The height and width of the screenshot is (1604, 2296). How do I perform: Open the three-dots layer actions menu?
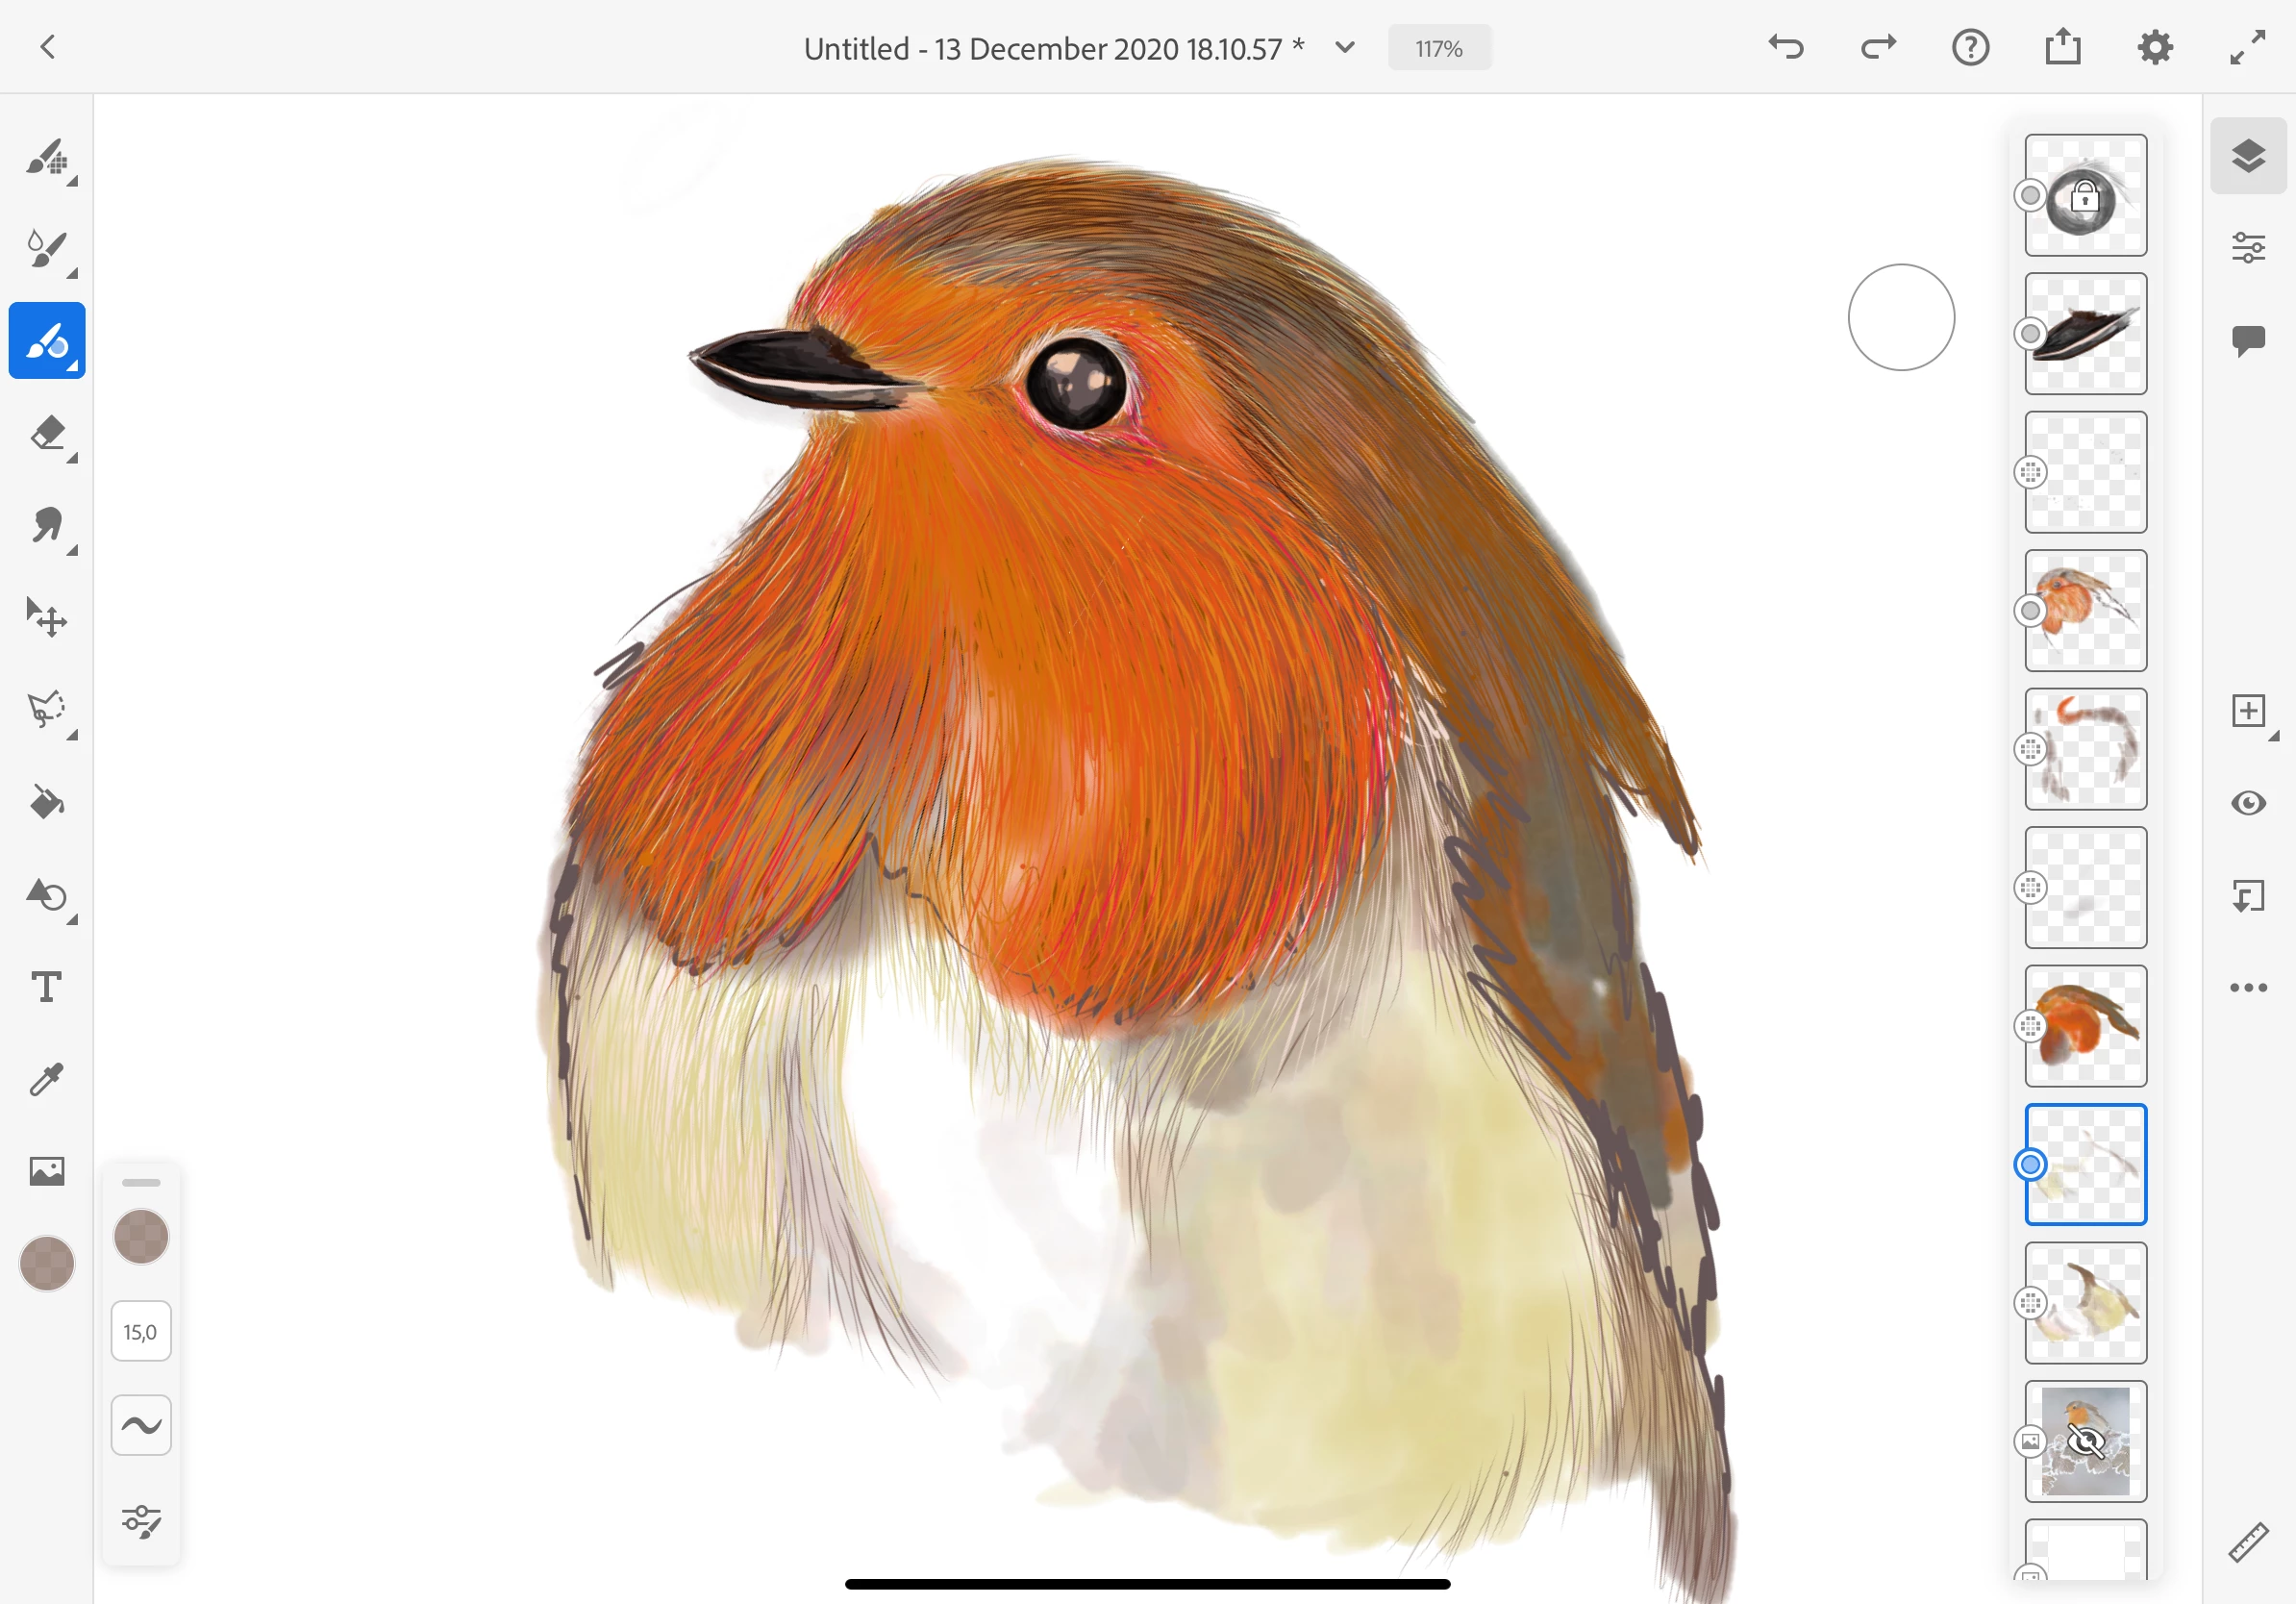[2247, 988]
